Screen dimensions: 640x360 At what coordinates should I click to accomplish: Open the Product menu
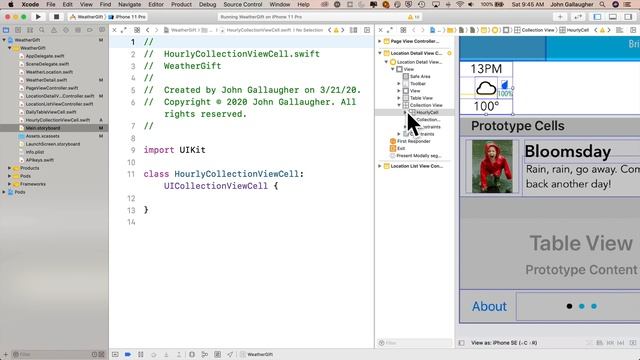click(x=181, y=4)
